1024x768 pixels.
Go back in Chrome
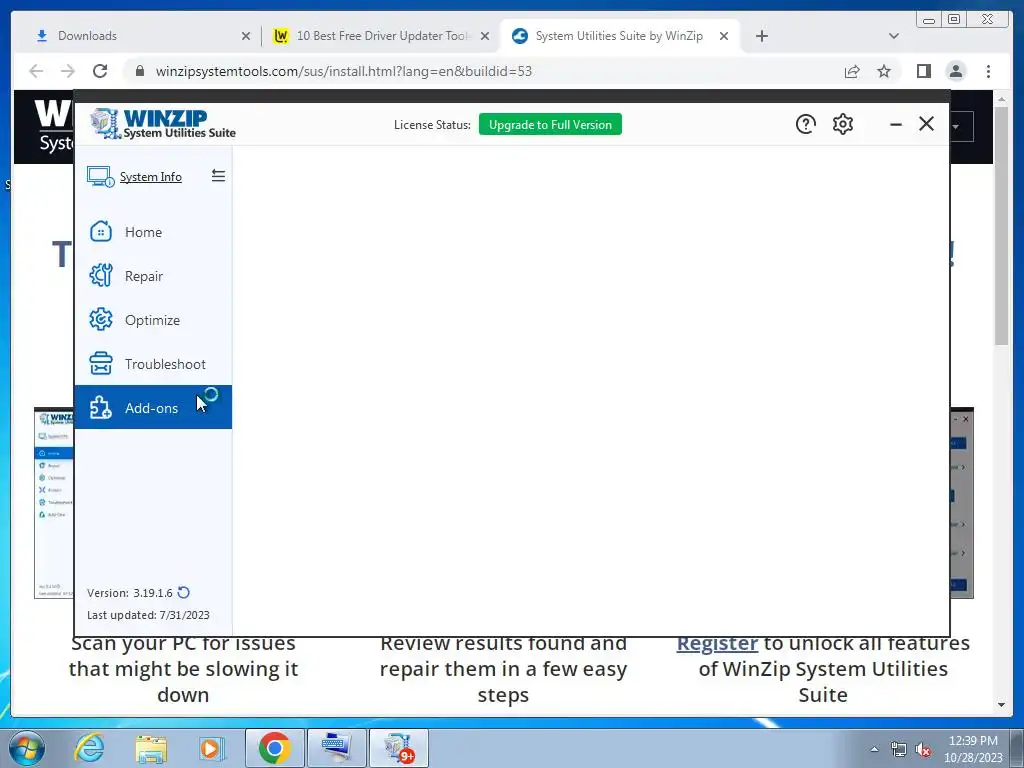click(x=36, y=71)
